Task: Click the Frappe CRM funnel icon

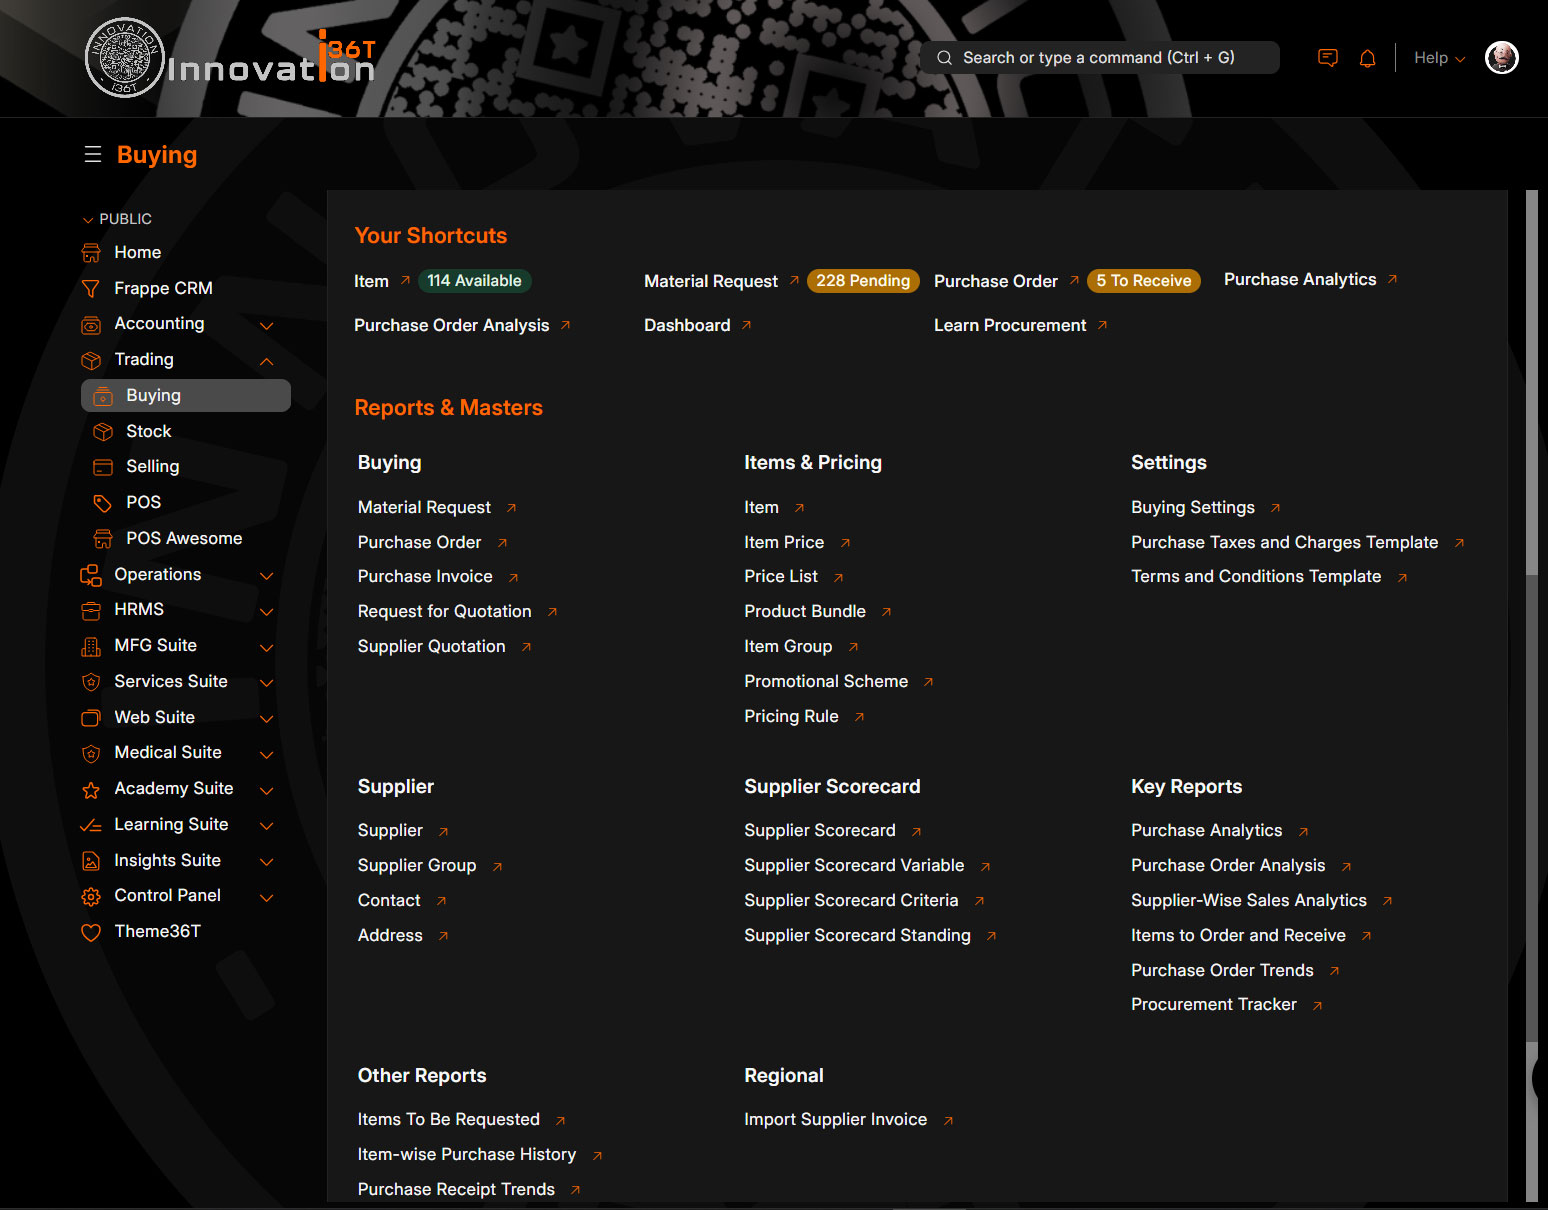Action: (91, 289)
